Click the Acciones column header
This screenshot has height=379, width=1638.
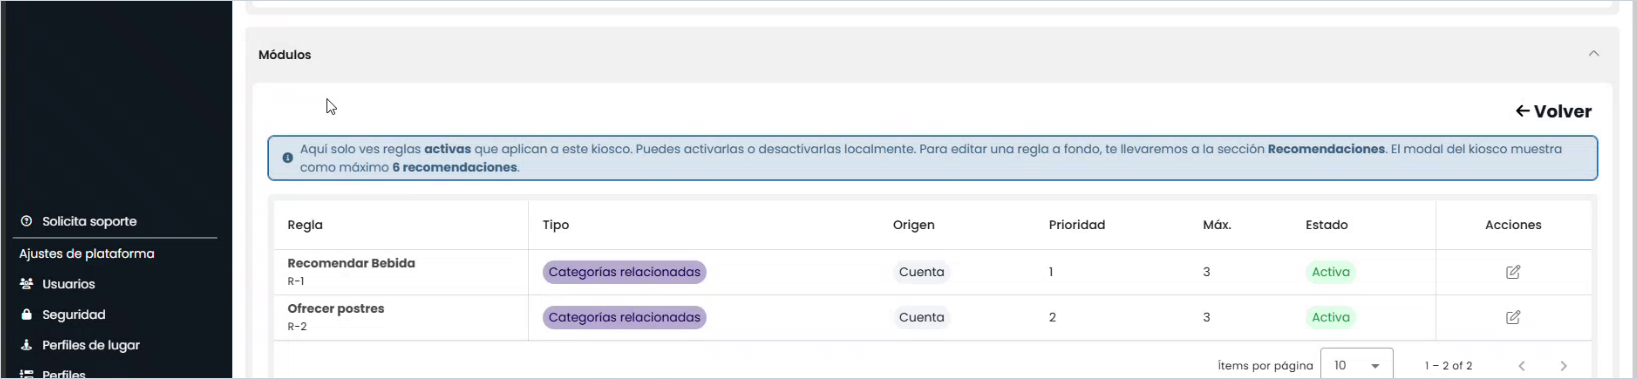(1513, 225)
